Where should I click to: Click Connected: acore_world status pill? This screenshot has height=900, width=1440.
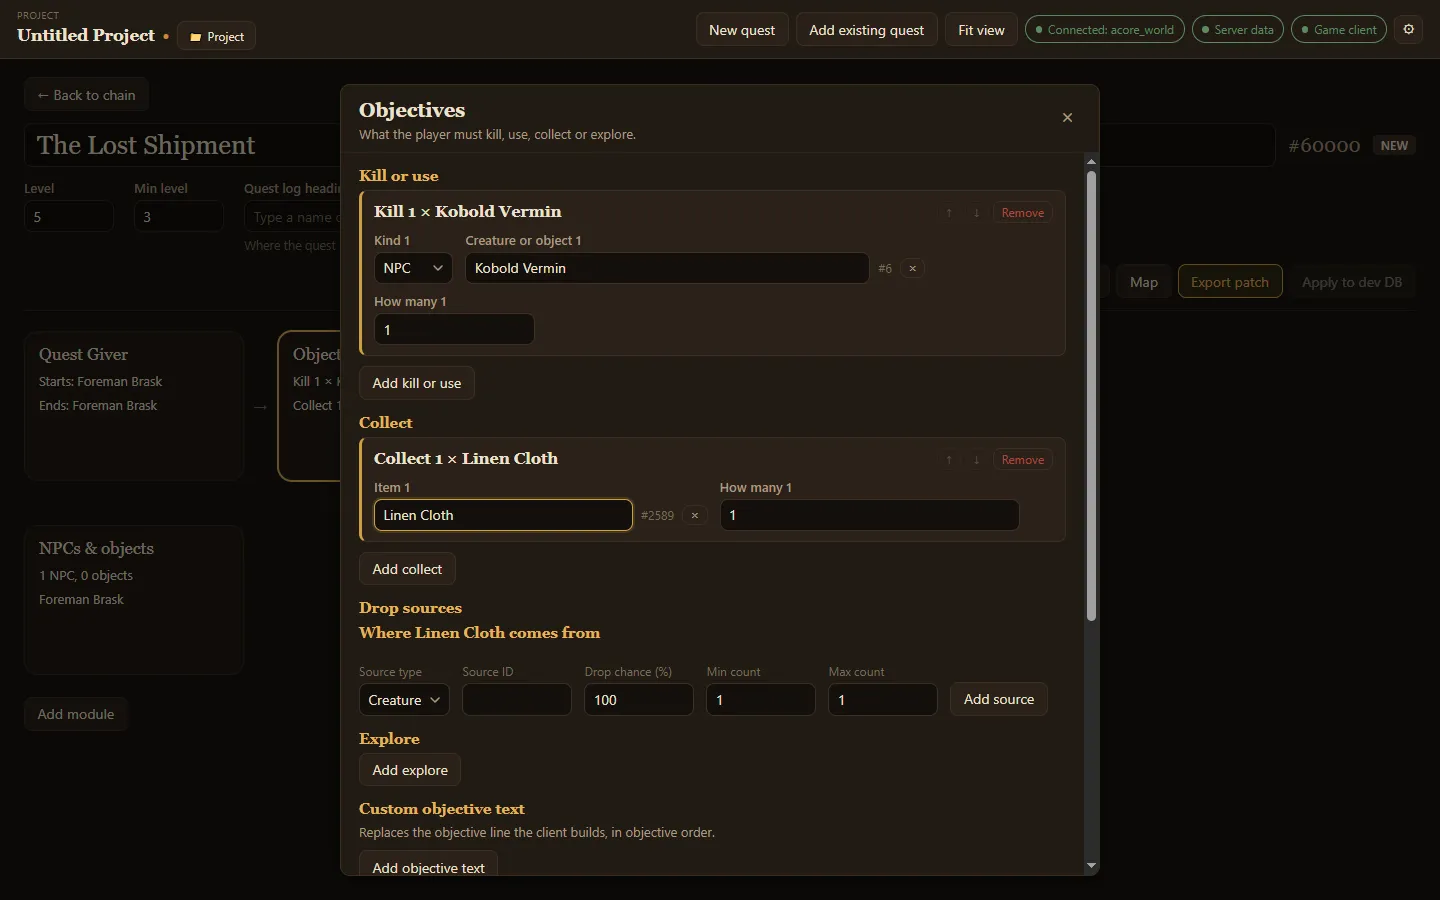(x=1105, y=29)
